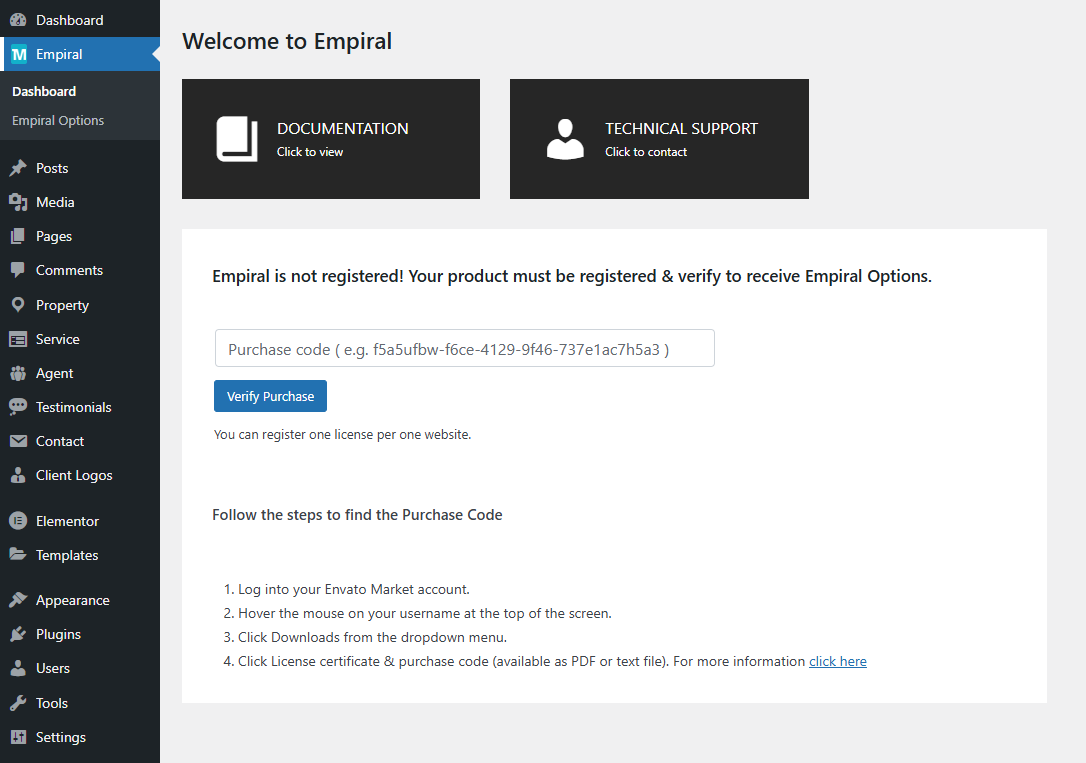Screen dimensions: 1086x763
Task: Open the Testimonials menu
Action: [80, 407]
